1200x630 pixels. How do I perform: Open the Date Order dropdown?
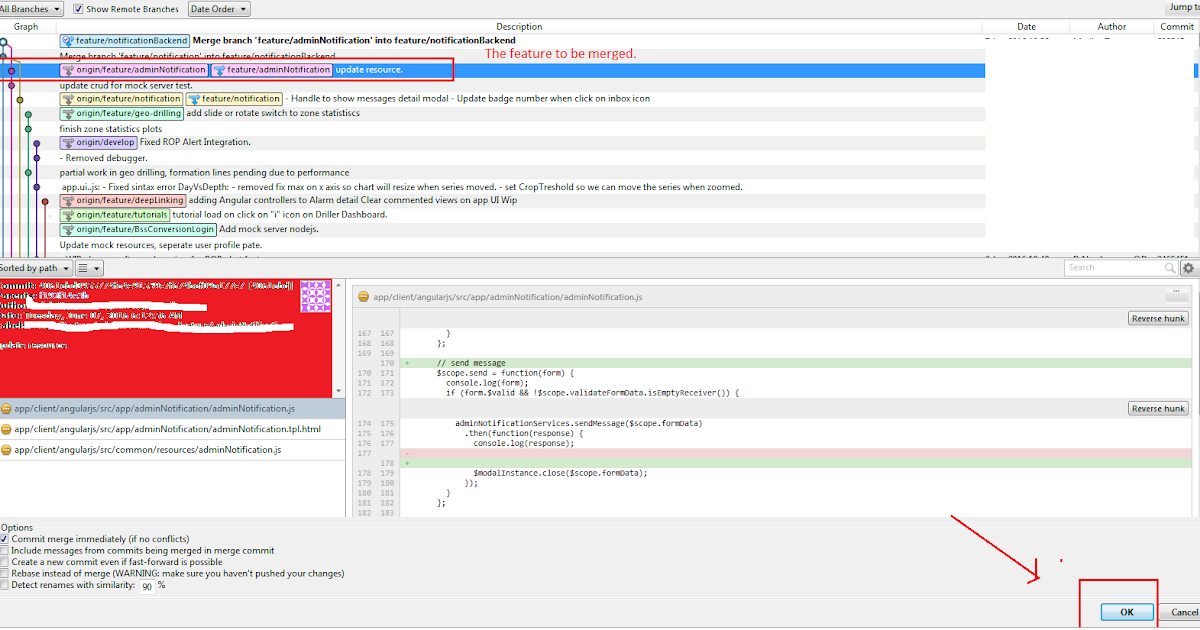point(218,8)
